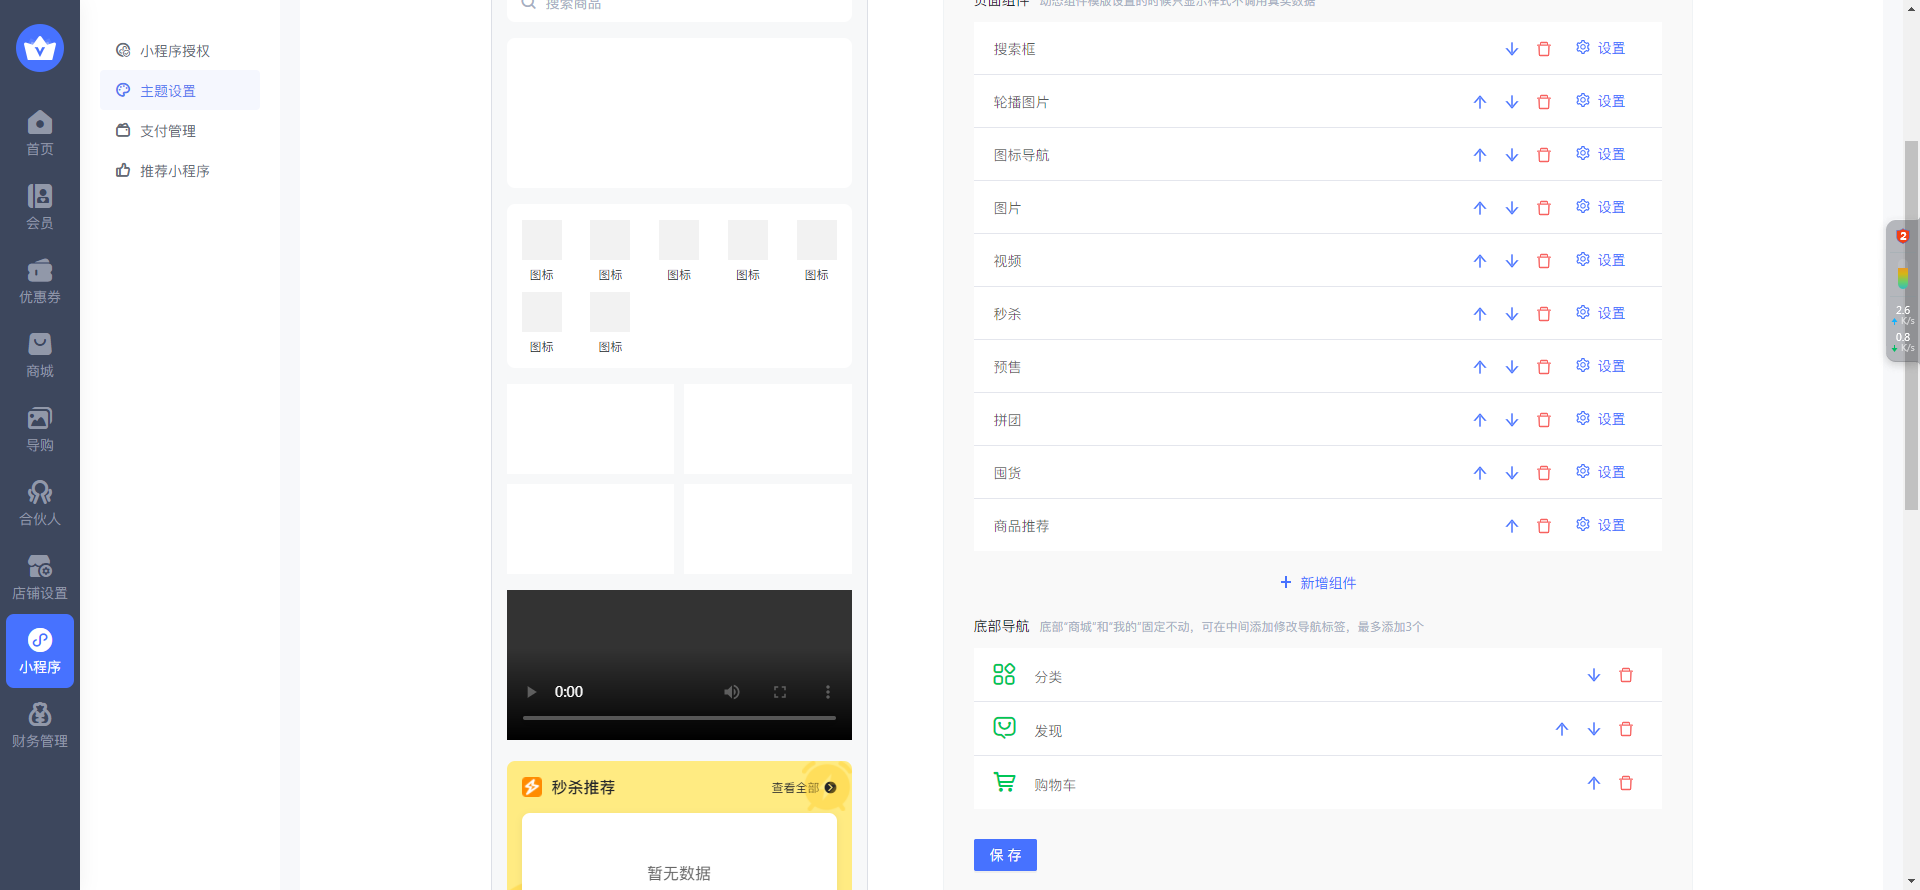Mute the preview video volume
Image resolution: width=1920 pixels, height=890 pixels.
[x=732, y=692]
